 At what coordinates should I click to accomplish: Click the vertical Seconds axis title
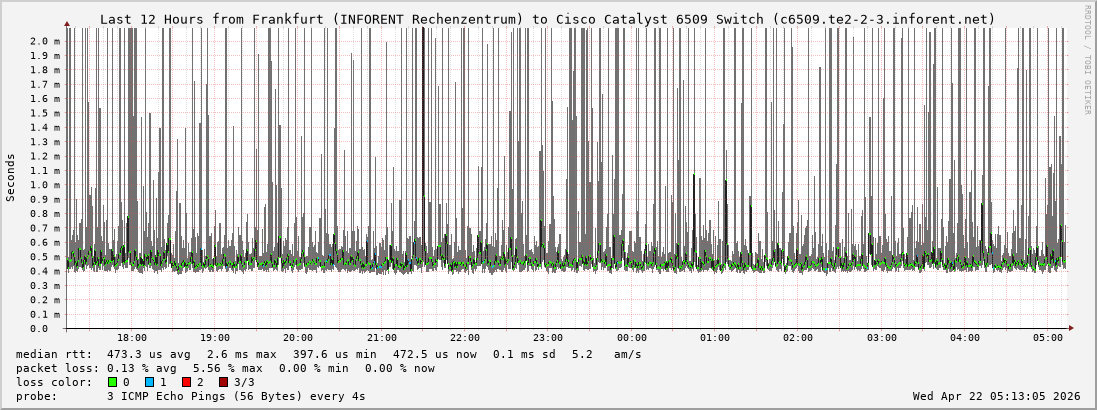(x=11, y=177)
